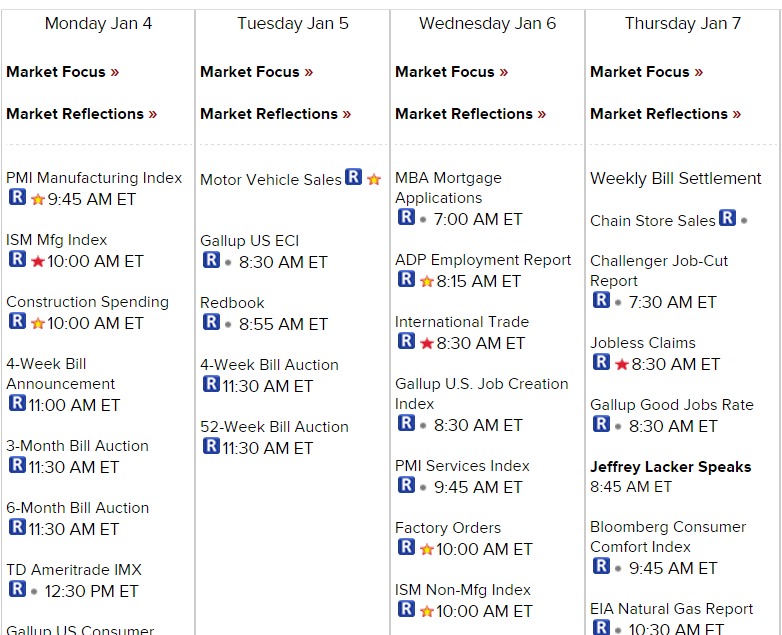Open the TD Ameritrade IMX event
The width and height of the screenshot is (782, 635).
(74, 570)
